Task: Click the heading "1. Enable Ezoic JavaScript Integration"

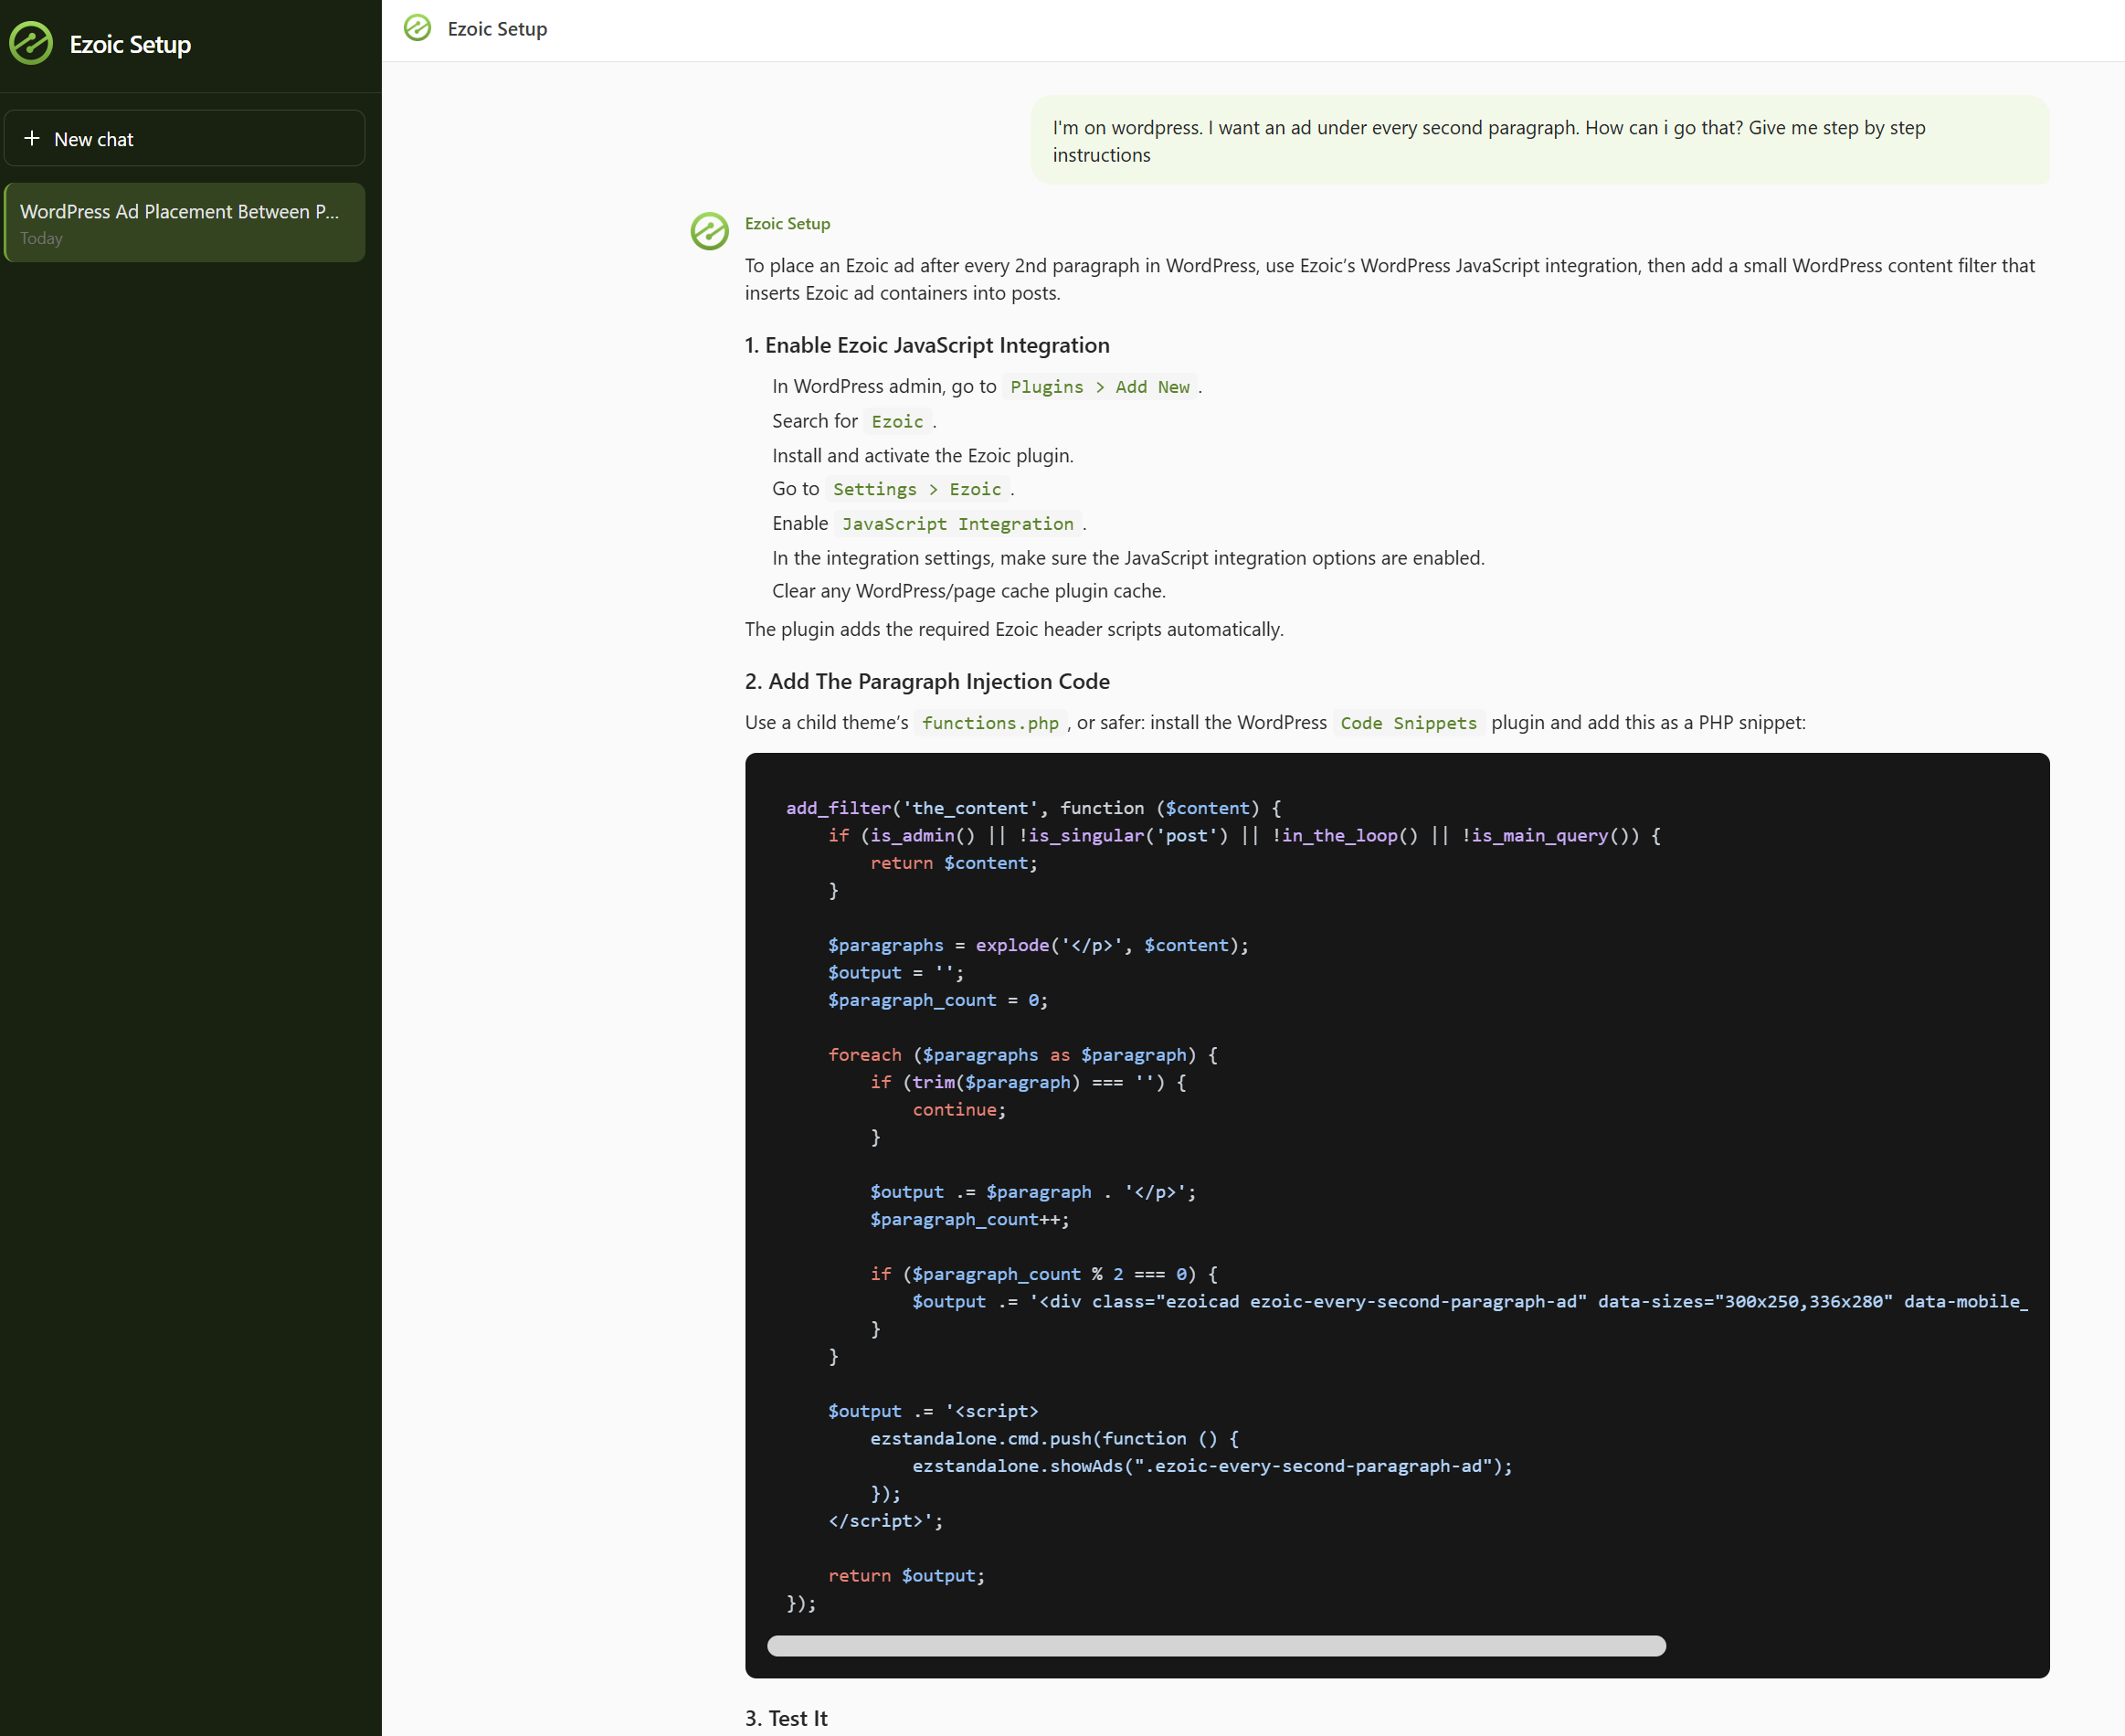Action: click(x=927, y=345)
